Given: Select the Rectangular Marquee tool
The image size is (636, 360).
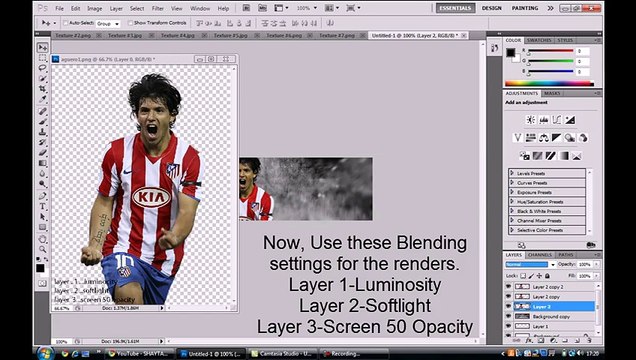Looking at the screenshot, I should click(x=42, y=58).
